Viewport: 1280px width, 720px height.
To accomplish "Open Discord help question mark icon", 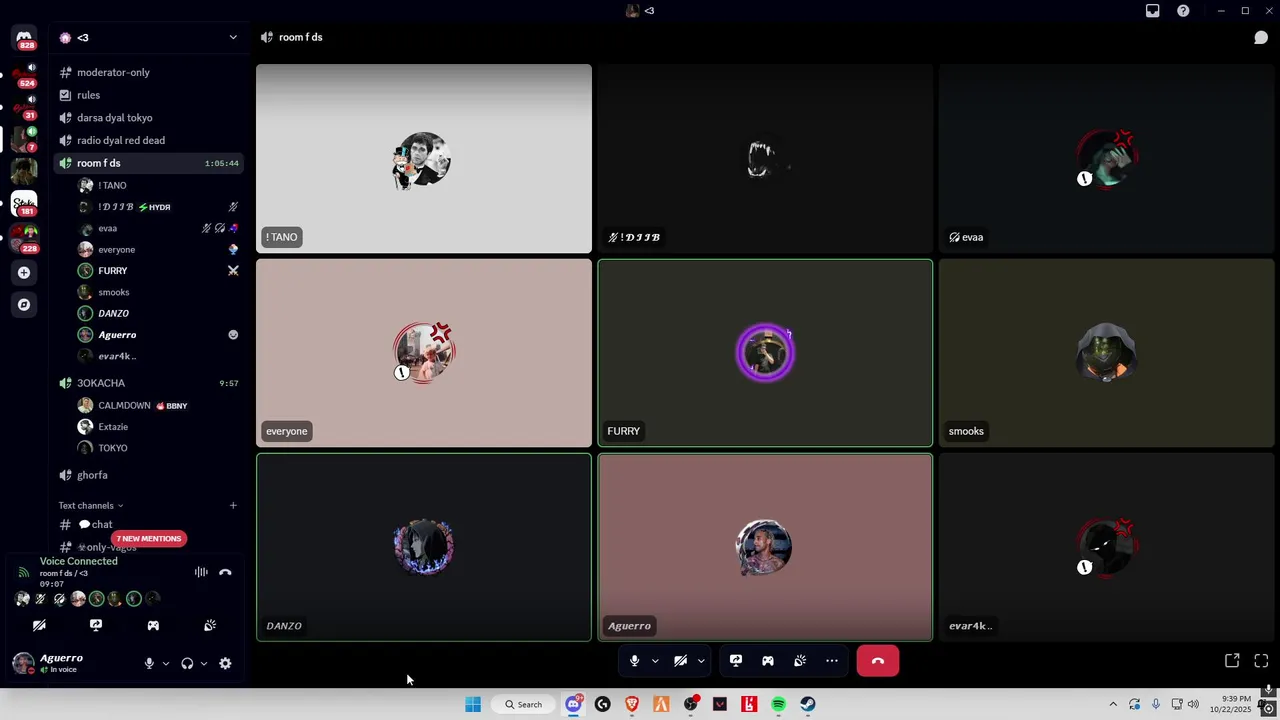I will pyautogui.click(x=1183, y=11).
